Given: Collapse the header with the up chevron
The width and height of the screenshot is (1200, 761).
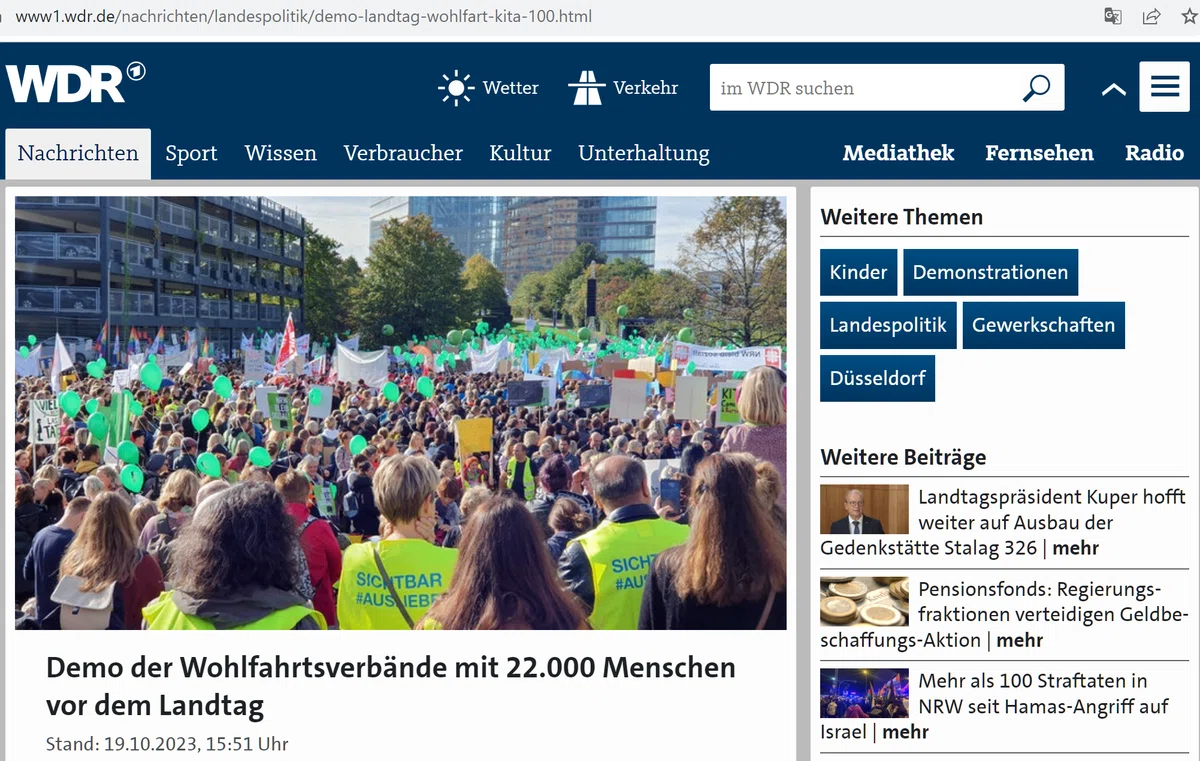Looking at the screenshot, I should tap(1113, 89).
